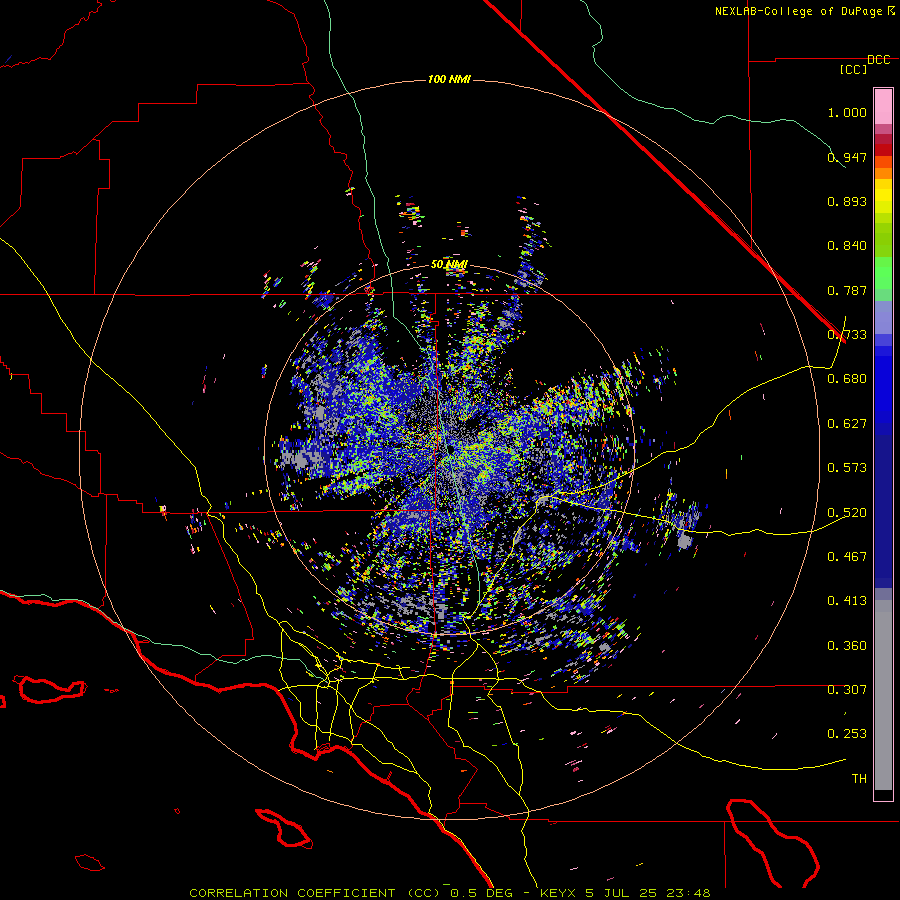The height and width of the screenshot is (900, 900).
Task: Click the 0.5 DEG elevation text
Action: pyautogui.click(x=482, y=893)
